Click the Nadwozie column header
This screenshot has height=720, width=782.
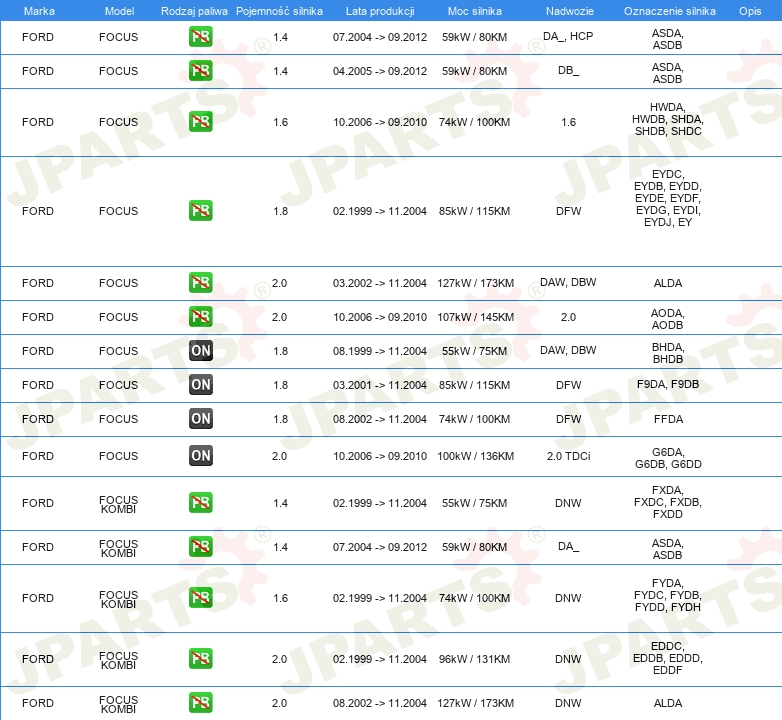570,11
